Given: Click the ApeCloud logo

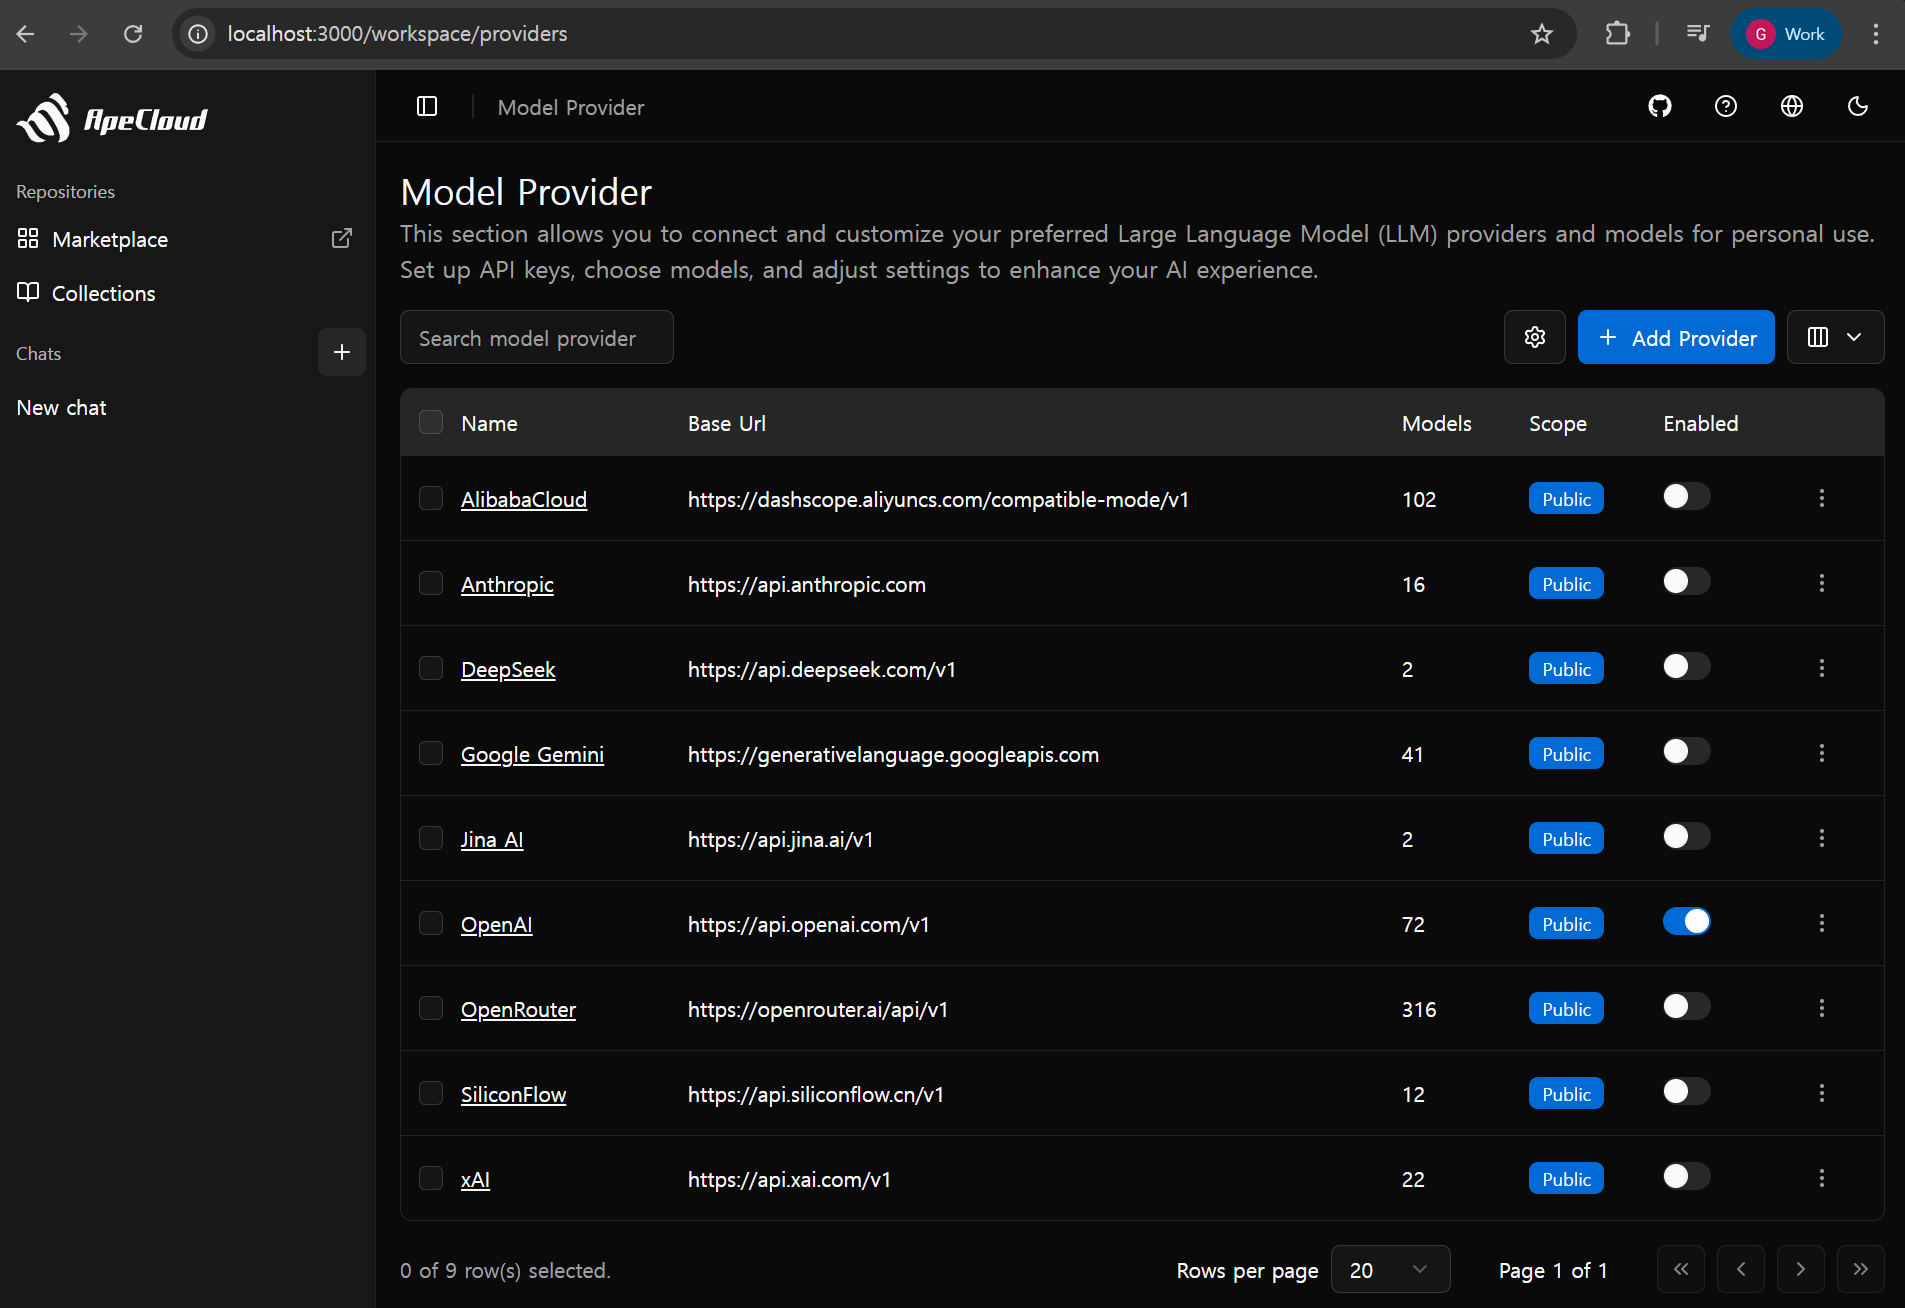Looking at the screenshot, I should click(x=112, y=119).
